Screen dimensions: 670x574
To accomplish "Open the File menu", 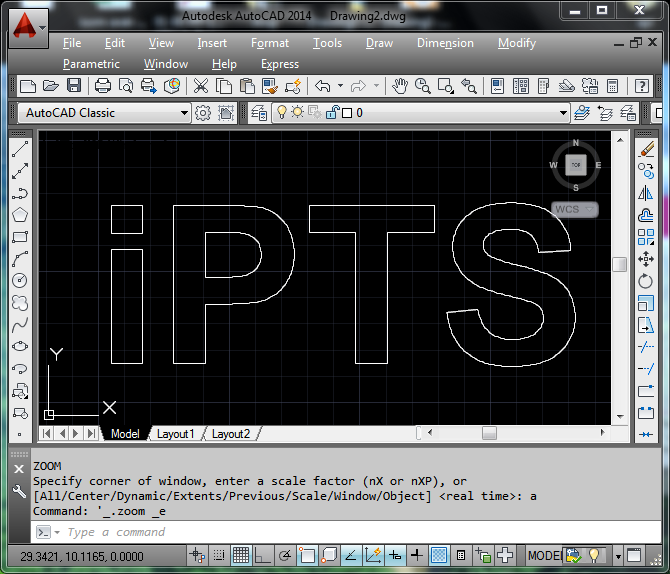I will pos(72,43).
